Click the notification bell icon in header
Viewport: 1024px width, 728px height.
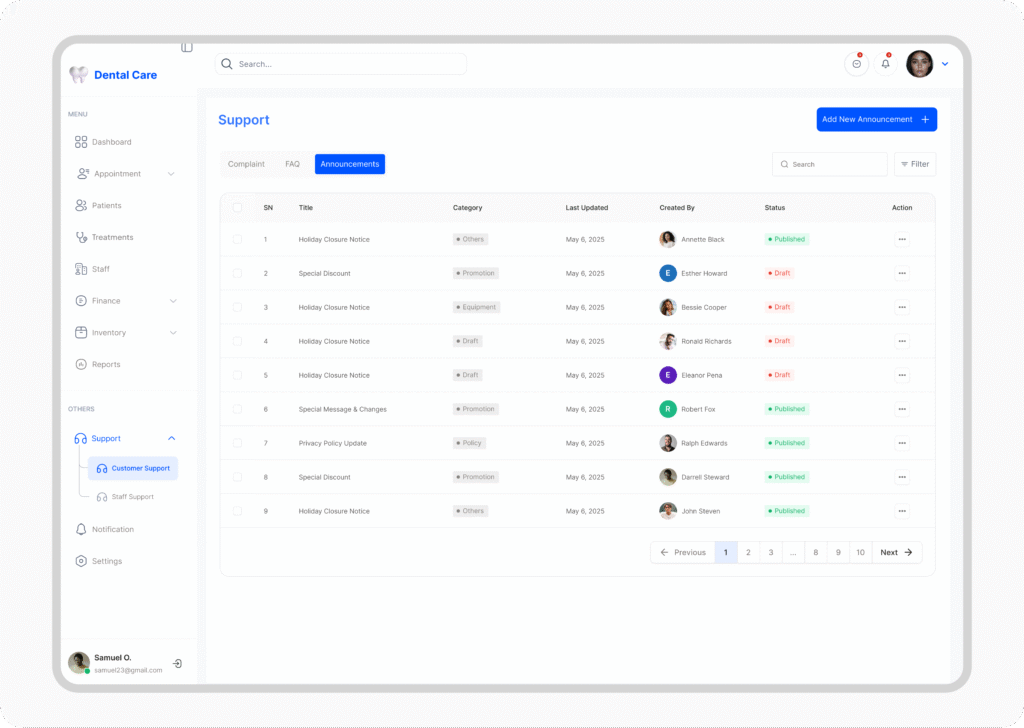click(x=885, y=64)
